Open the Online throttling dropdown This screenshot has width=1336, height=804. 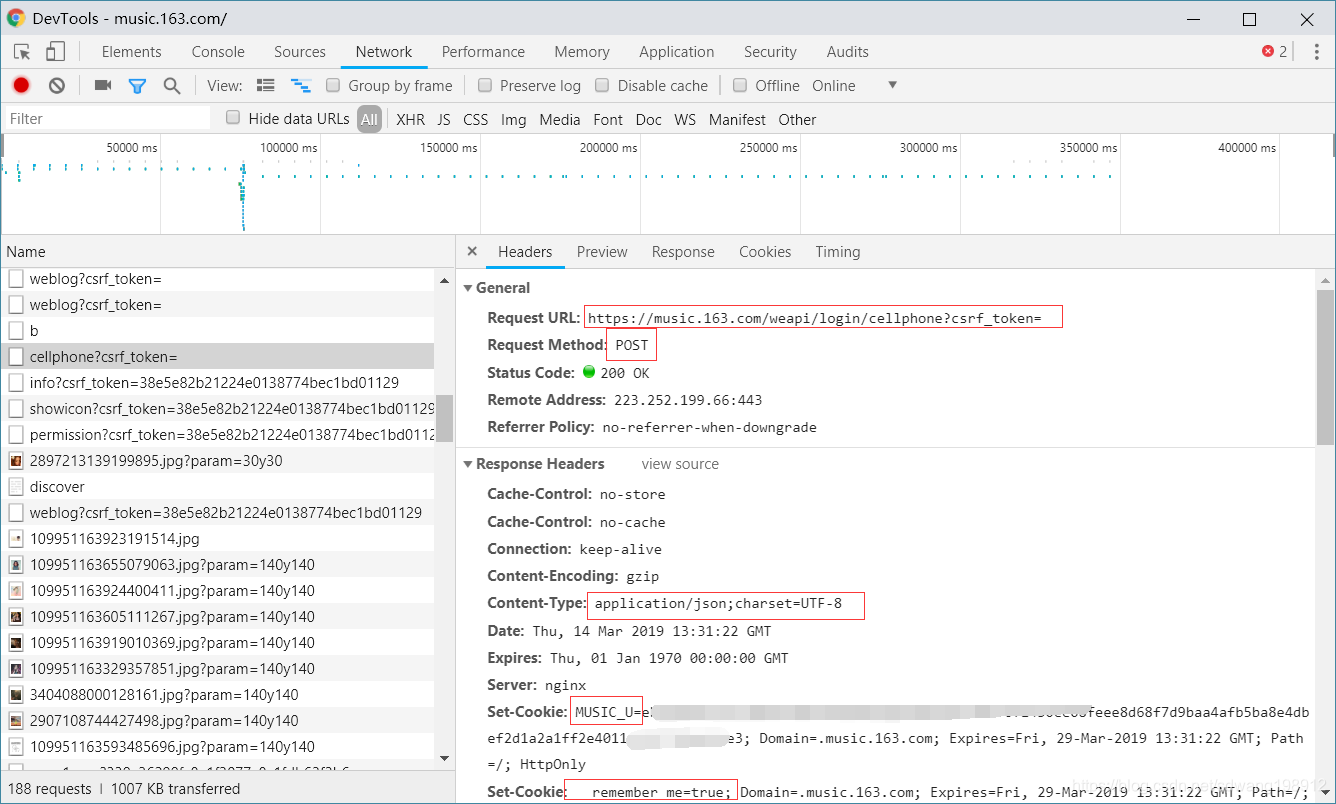[854, 86]
